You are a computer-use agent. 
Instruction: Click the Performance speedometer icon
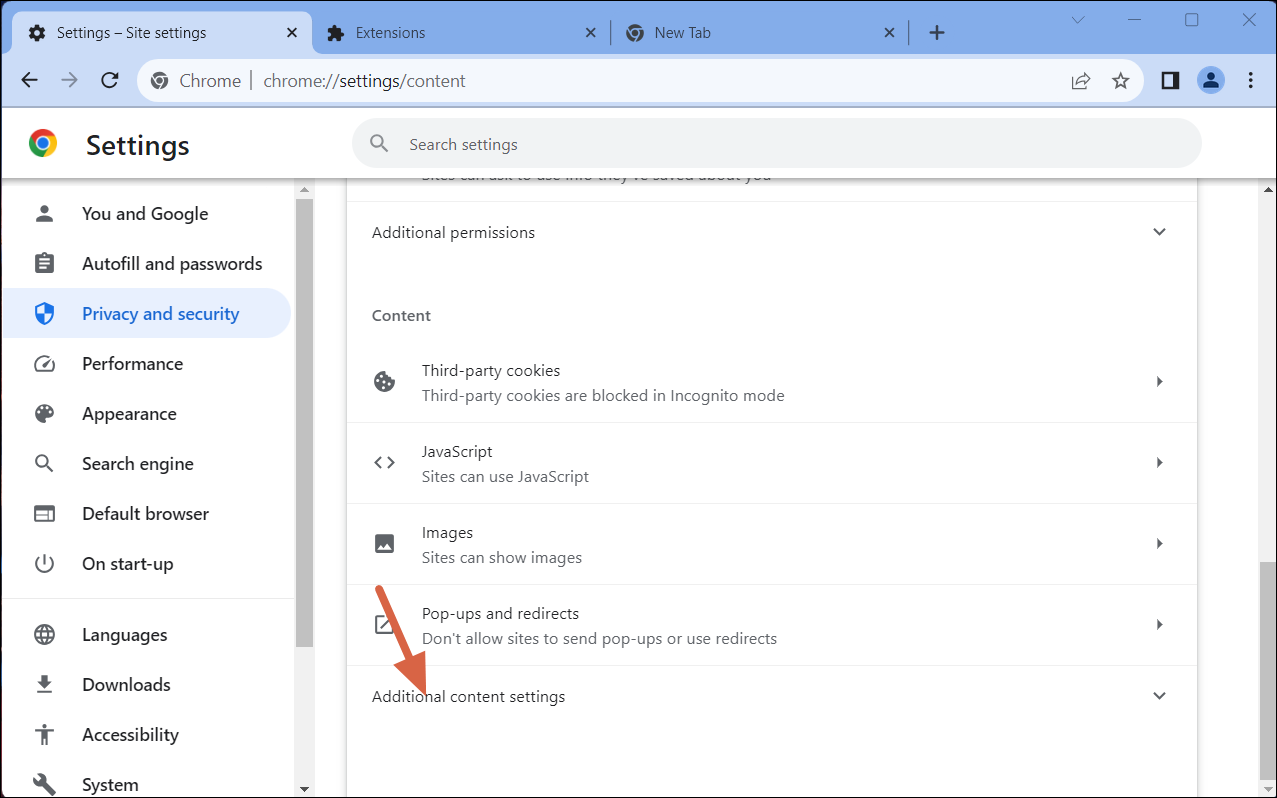44,363
